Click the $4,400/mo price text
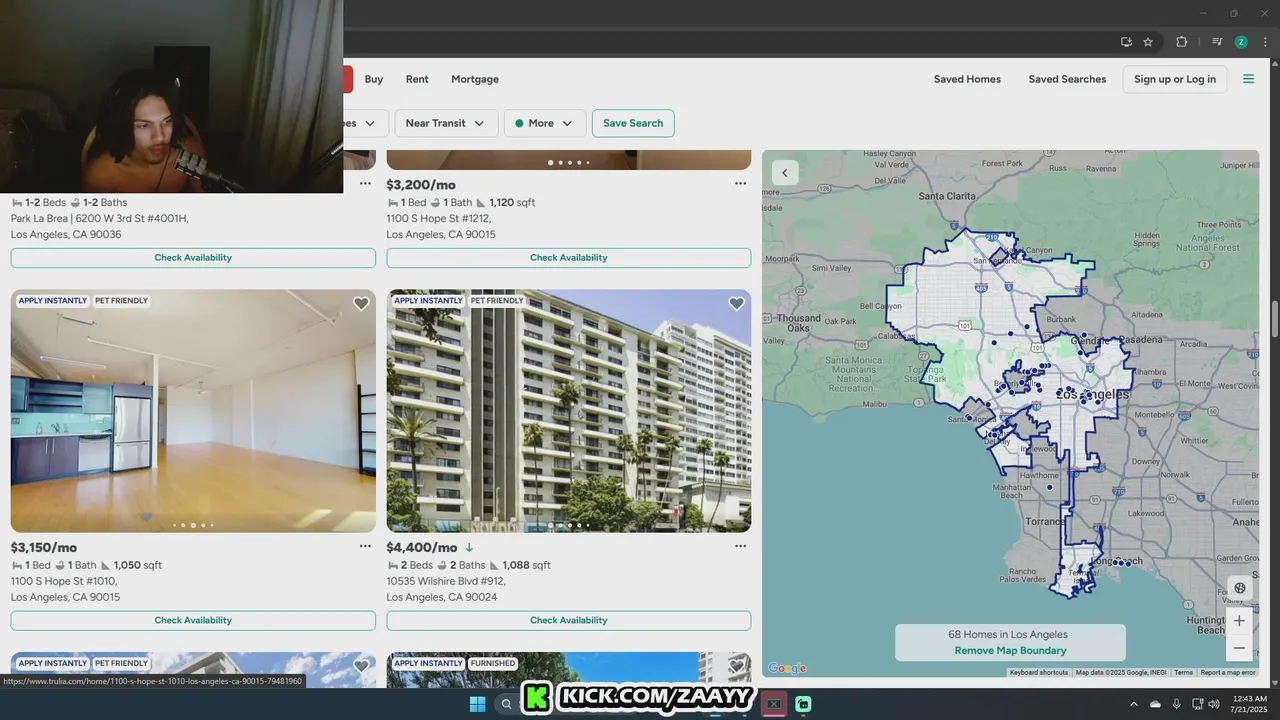The width and height of the screenshot is (1280, 720). [x=422, y=547]
